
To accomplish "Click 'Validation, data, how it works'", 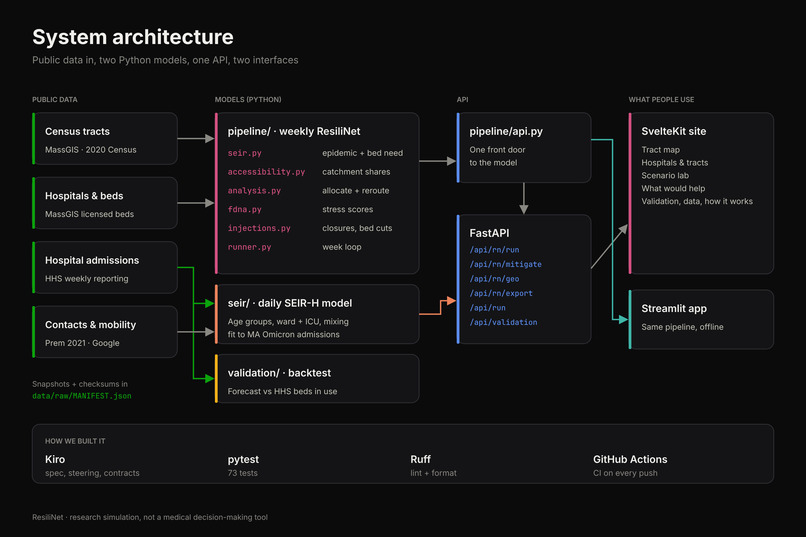I will tap(697, 201).
